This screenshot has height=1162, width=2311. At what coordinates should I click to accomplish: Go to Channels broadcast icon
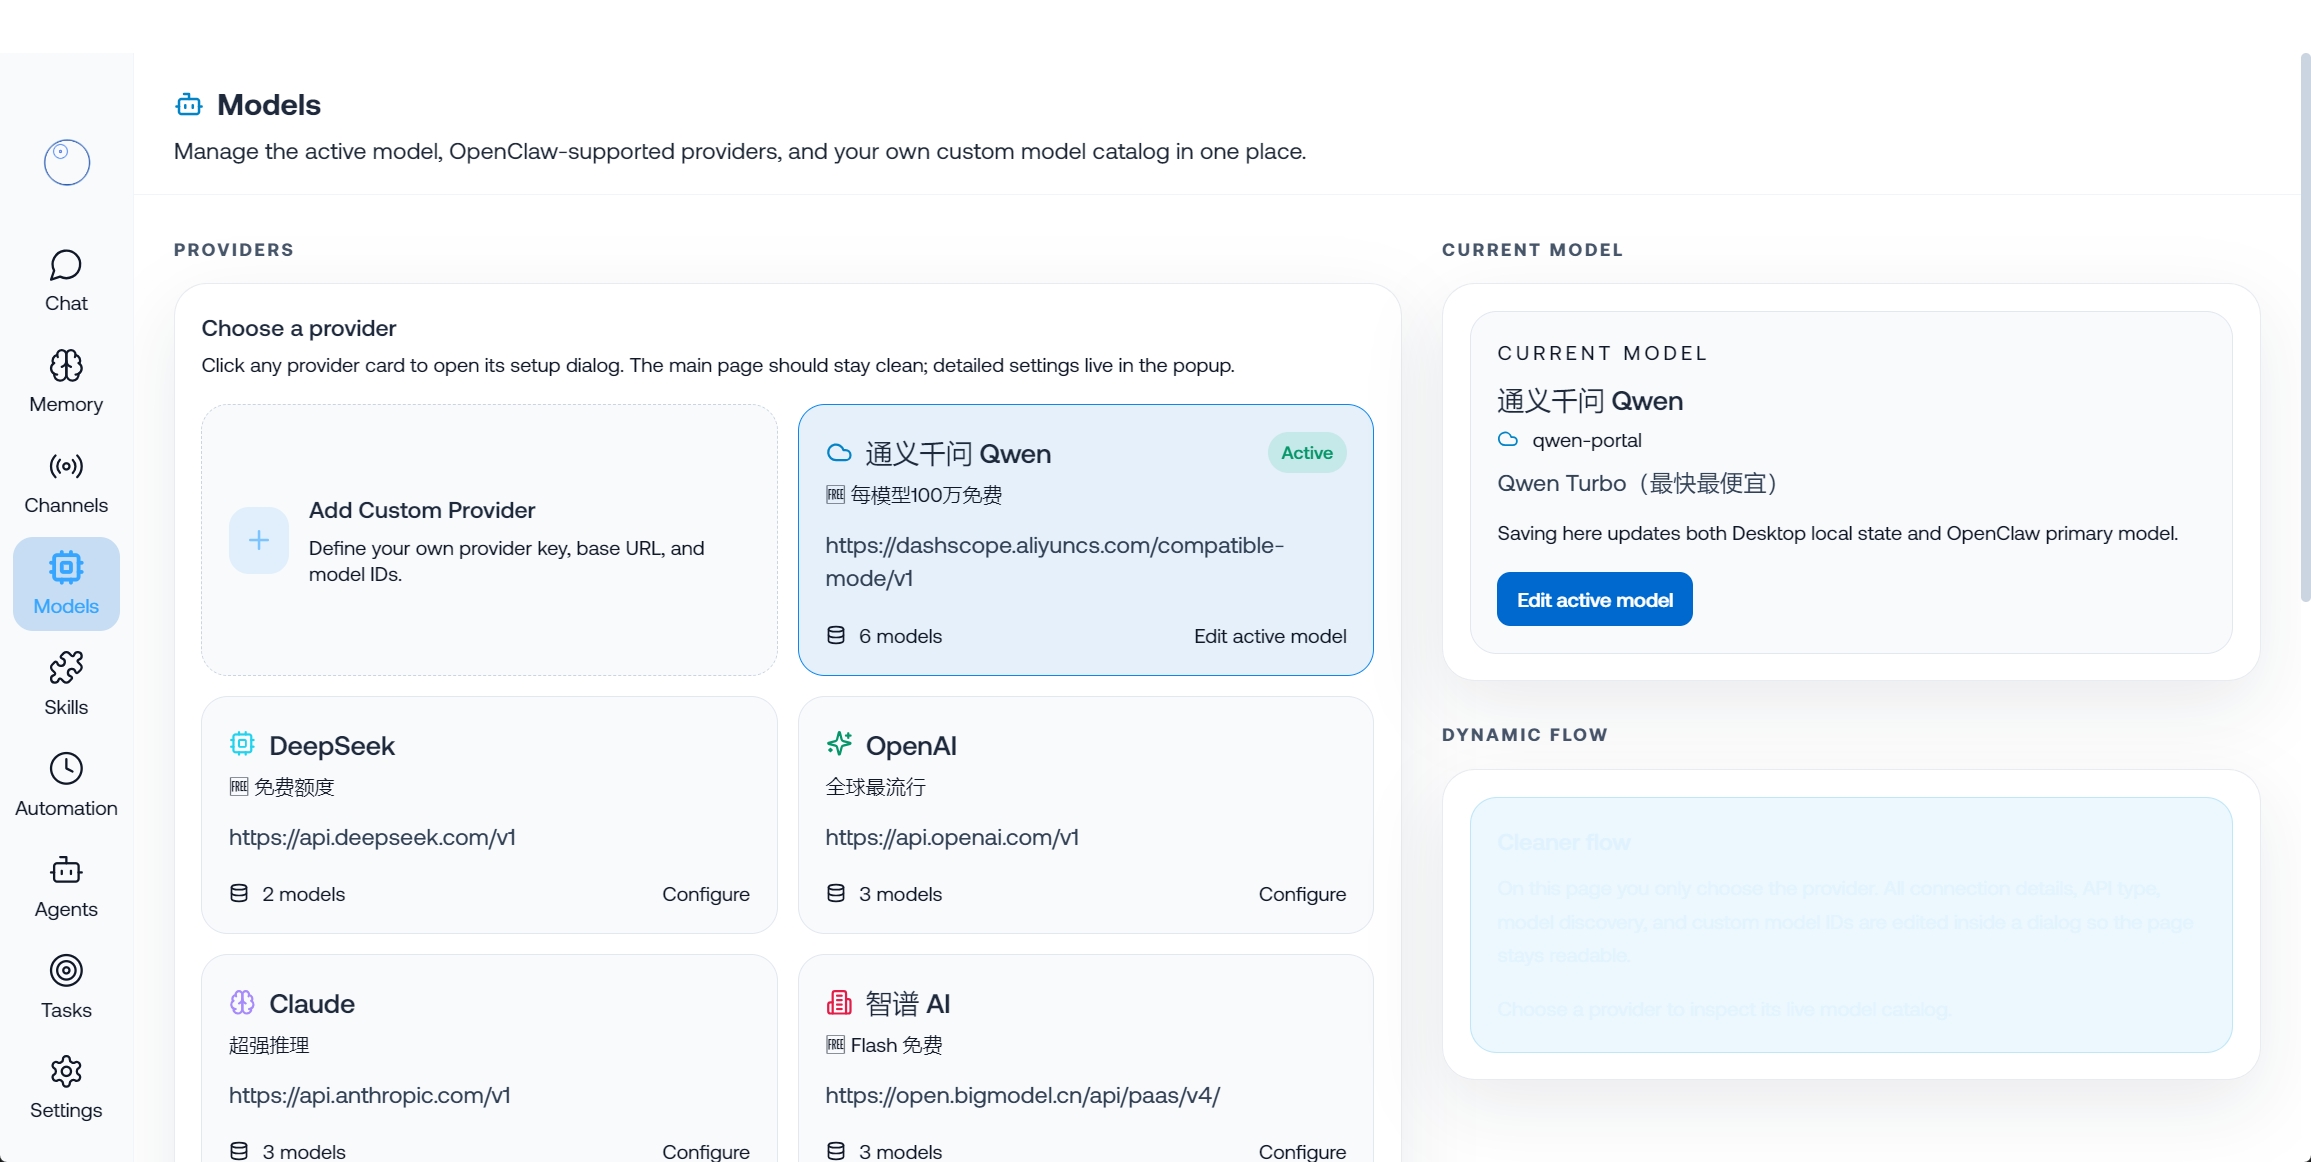click(x=66, y=467)
